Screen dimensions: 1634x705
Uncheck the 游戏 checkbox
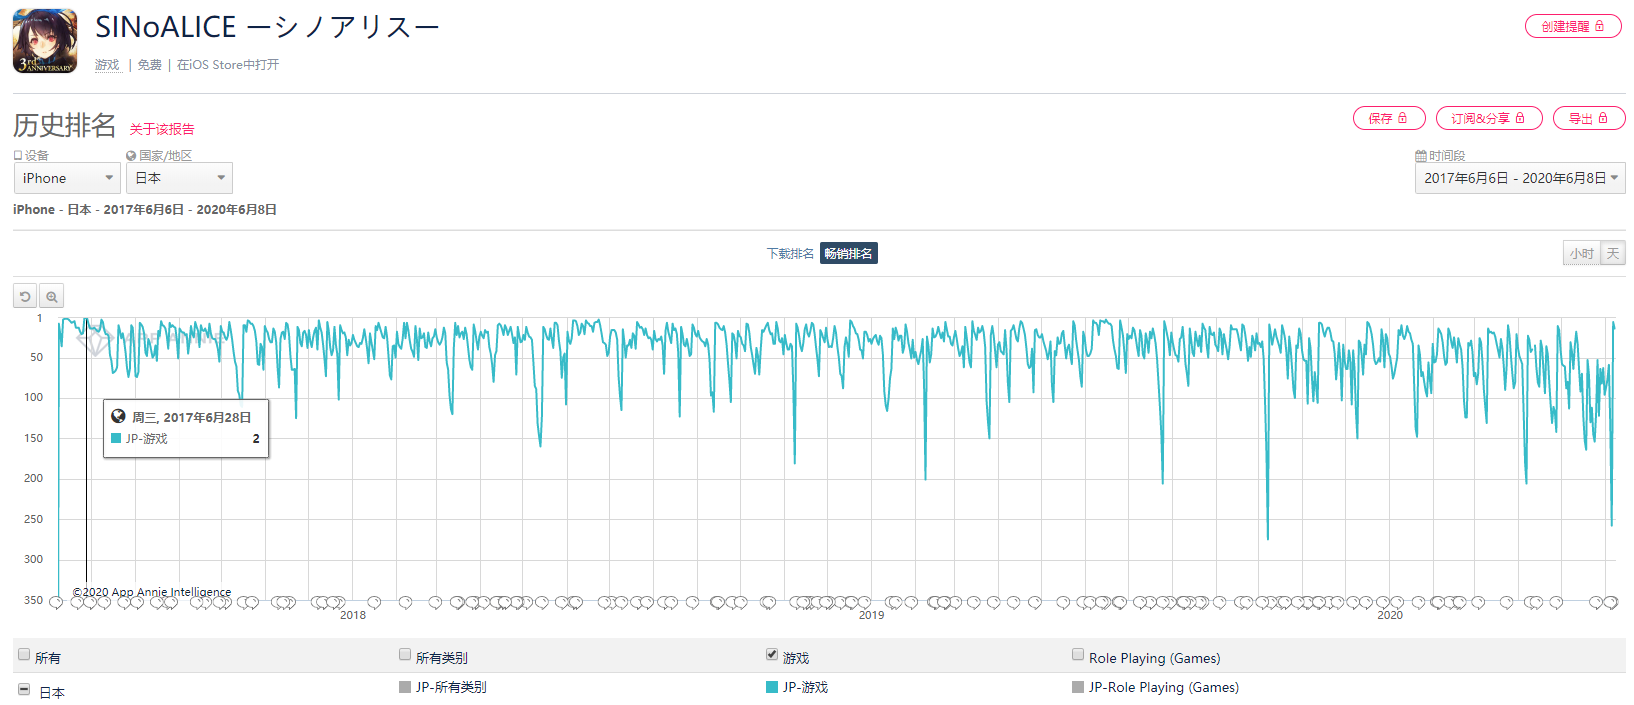pyautogui.click(x=772, y=655)
